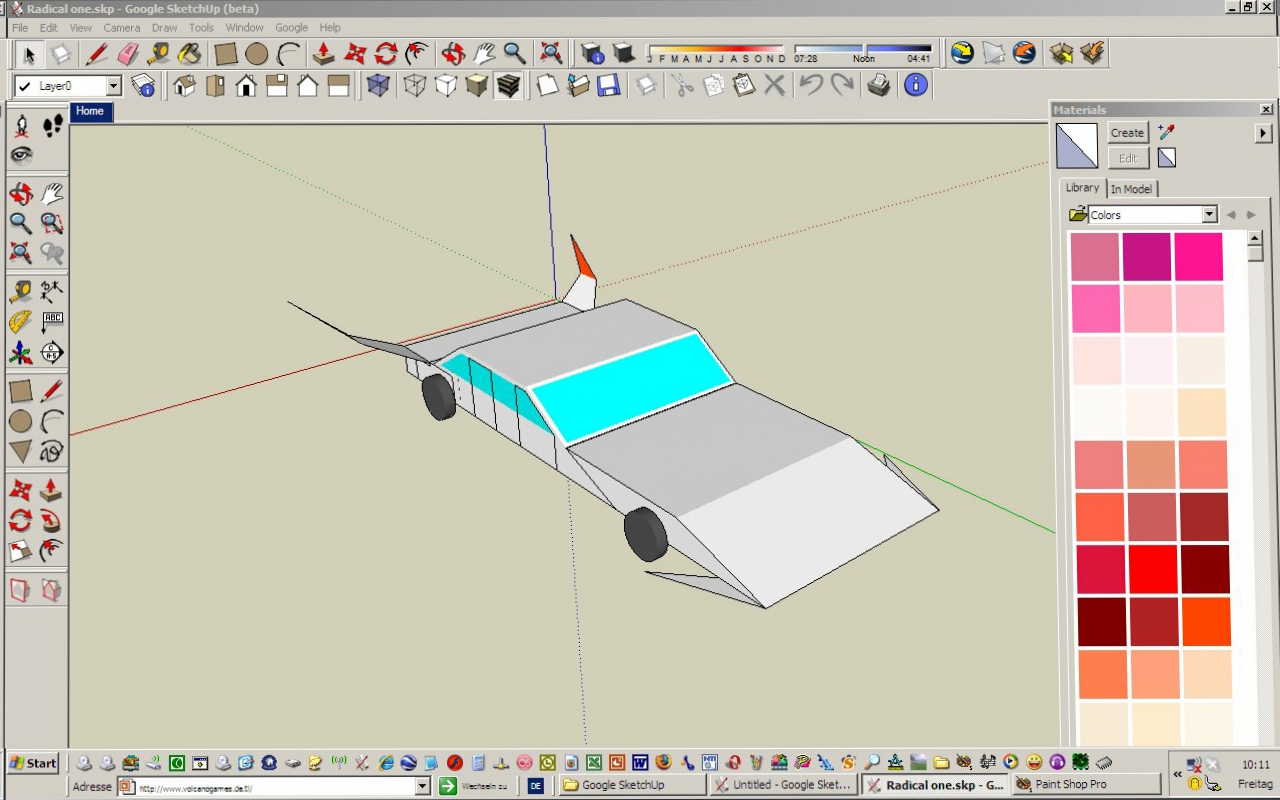This screenshot has height=800, width=1280.
Task: Save the model with floppy disk icon
Action: point(608,86)
